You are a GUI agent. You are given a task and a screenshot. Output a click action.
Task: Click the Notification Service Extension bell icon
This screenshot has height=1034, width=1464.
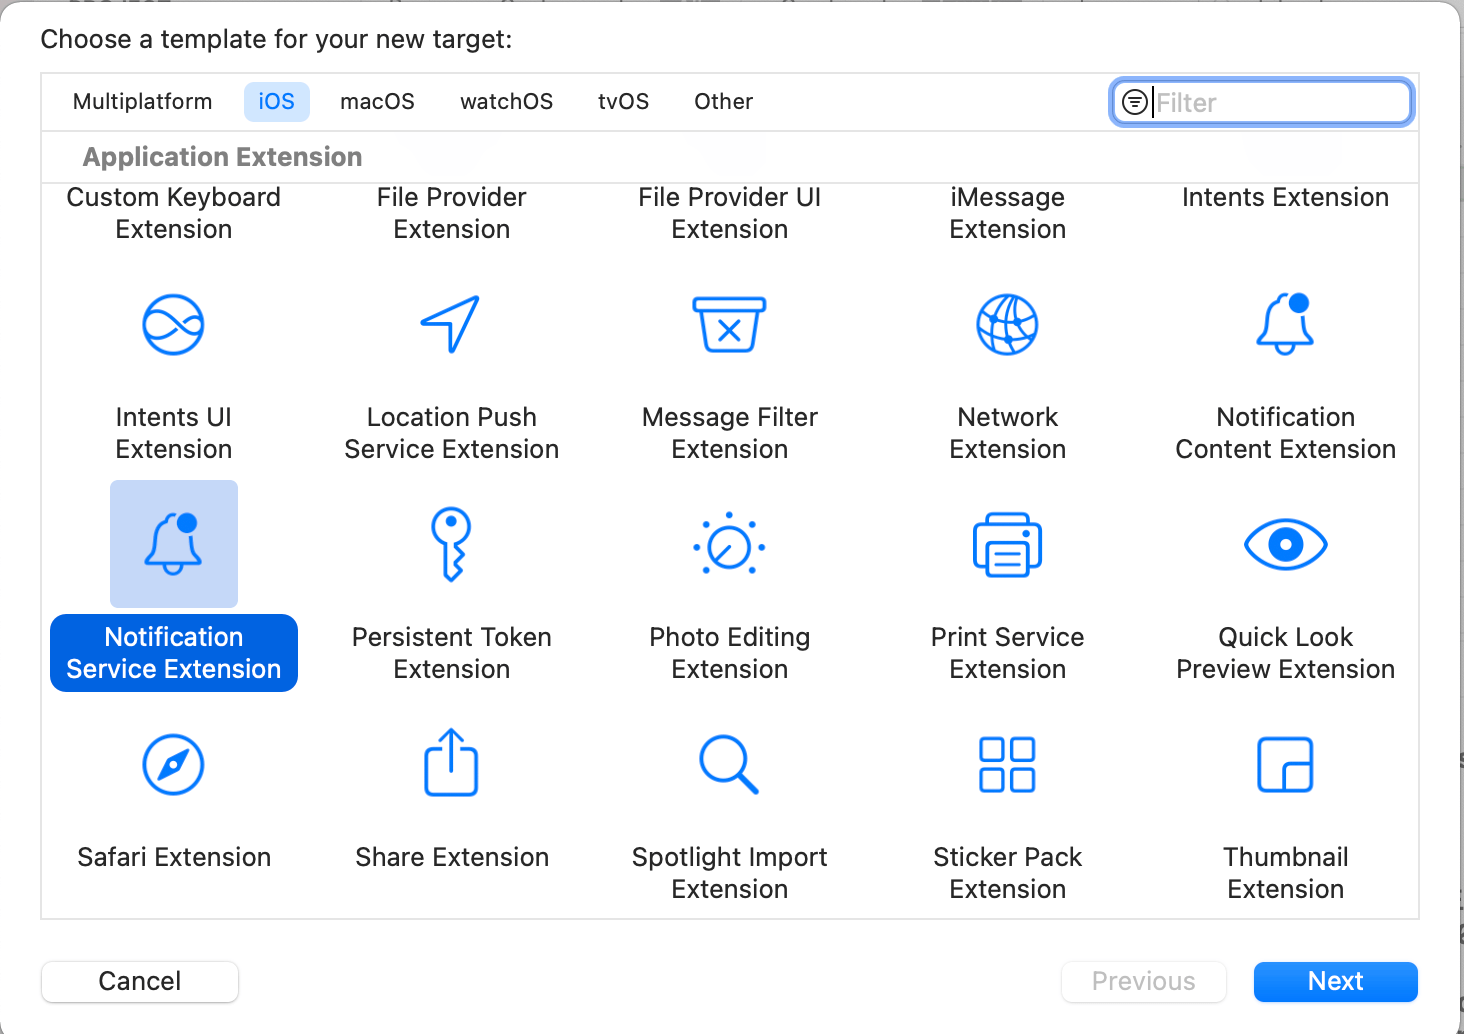click(x=174, y=544)
